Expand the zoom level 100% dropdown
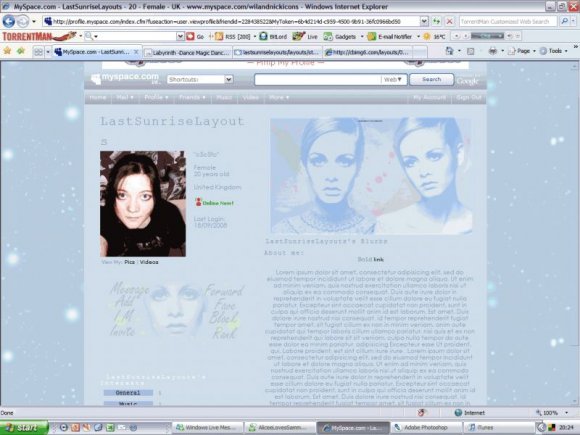This screenshot has height=435, width=580. point(566,413)
